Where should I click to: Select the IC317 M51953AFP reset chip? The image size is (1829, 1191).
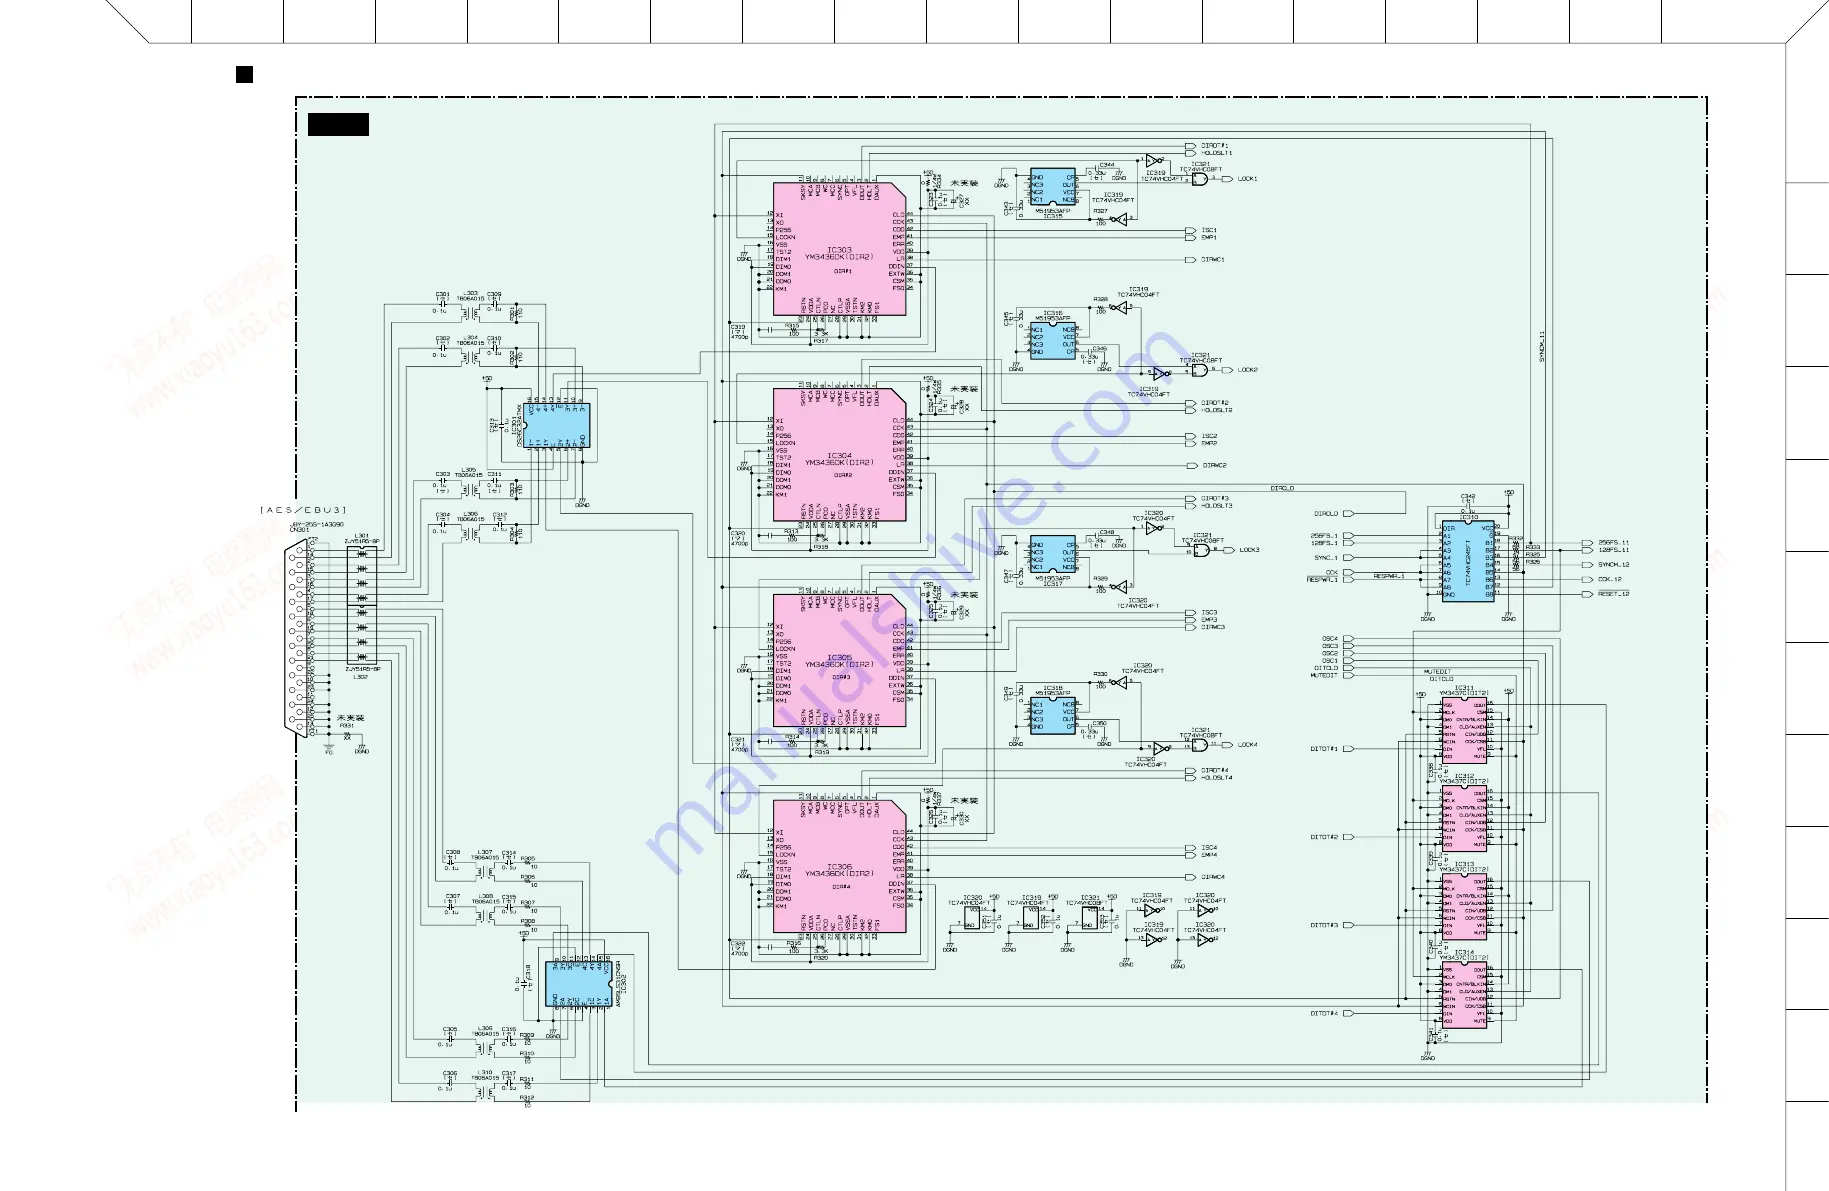tap(1052, 556)
